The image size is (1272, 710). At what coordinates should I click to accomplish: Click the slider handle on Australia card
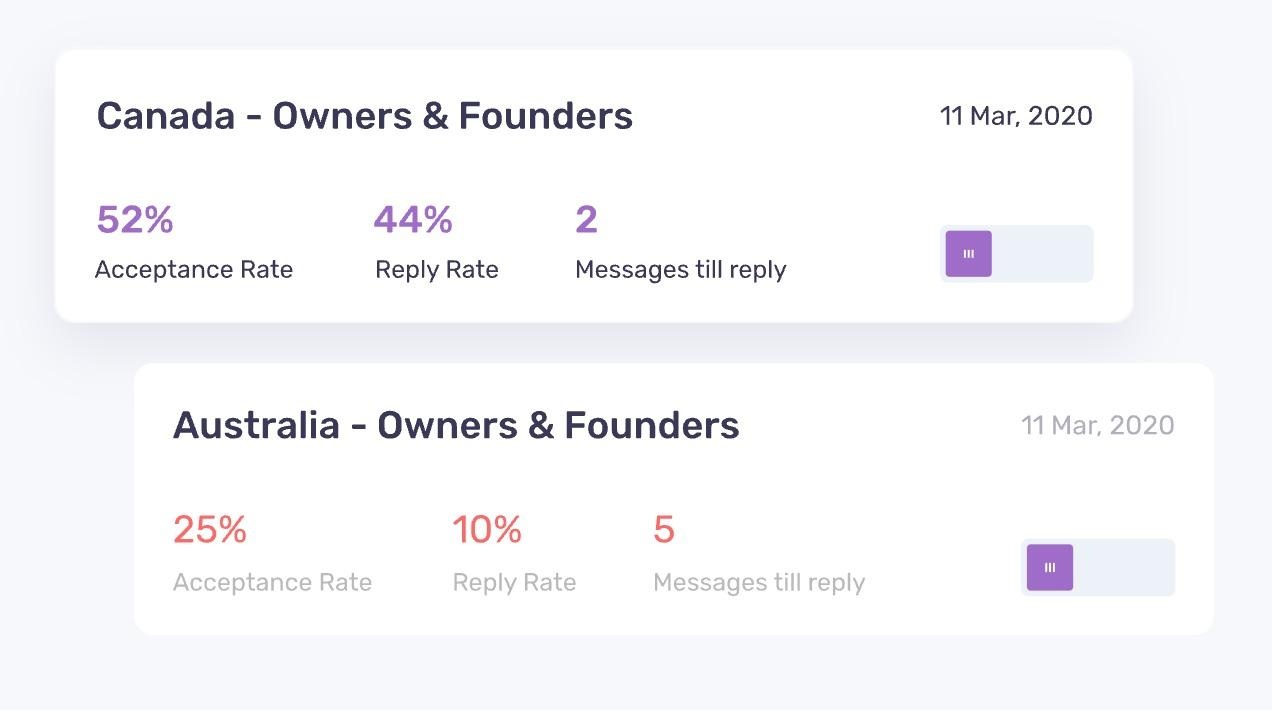1048,566
